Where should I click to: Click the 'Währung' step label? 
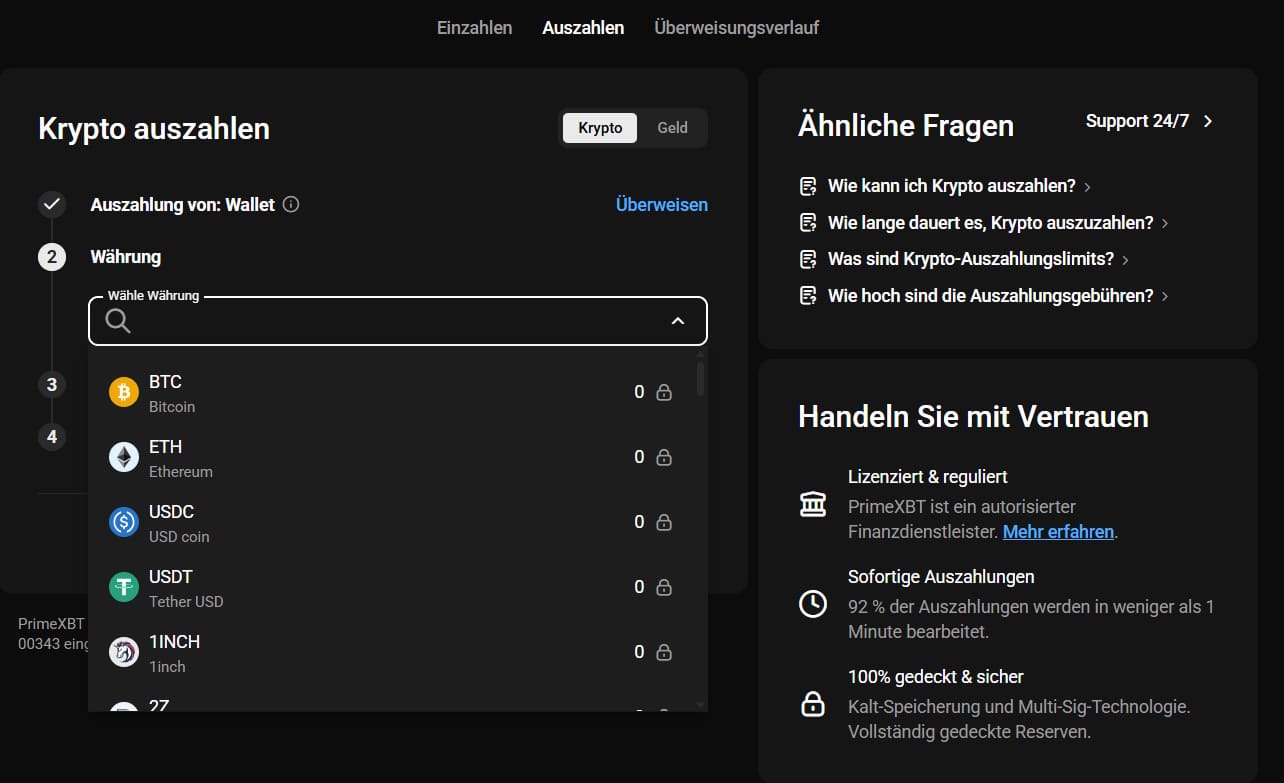click(x=126, y=257)
